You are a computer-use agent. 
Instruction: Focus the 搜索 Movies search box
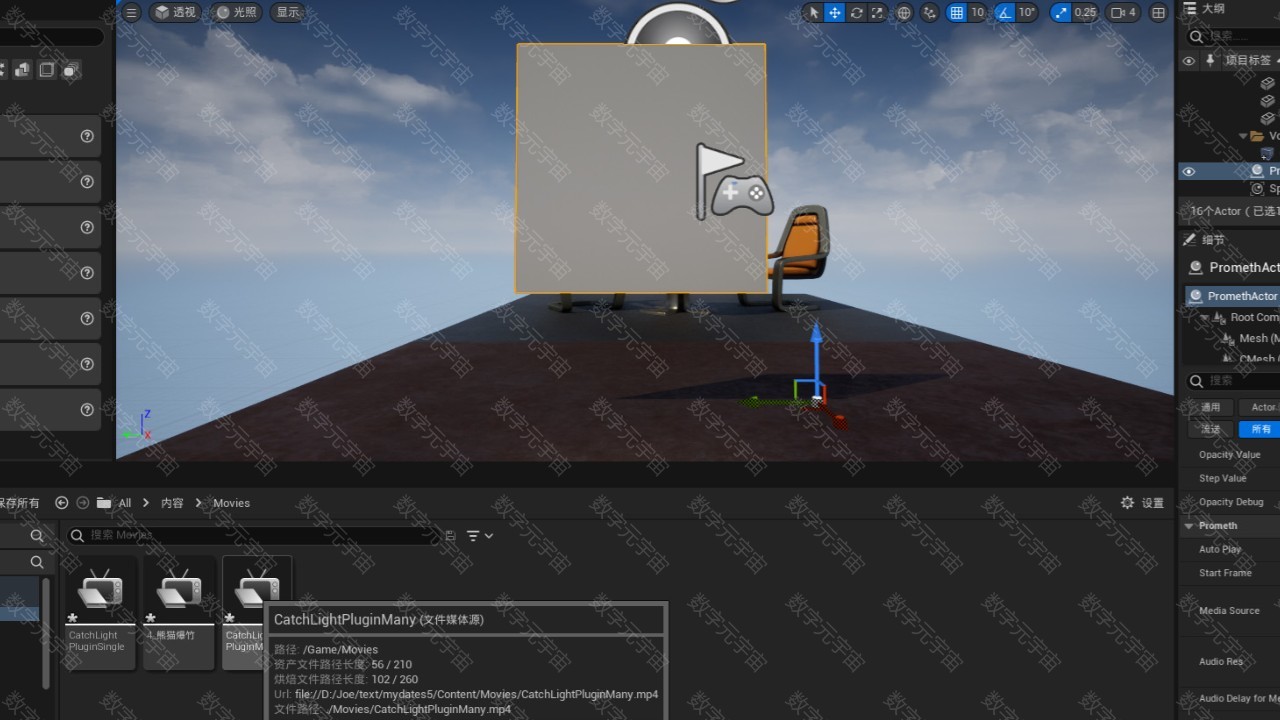click(252, 536)
